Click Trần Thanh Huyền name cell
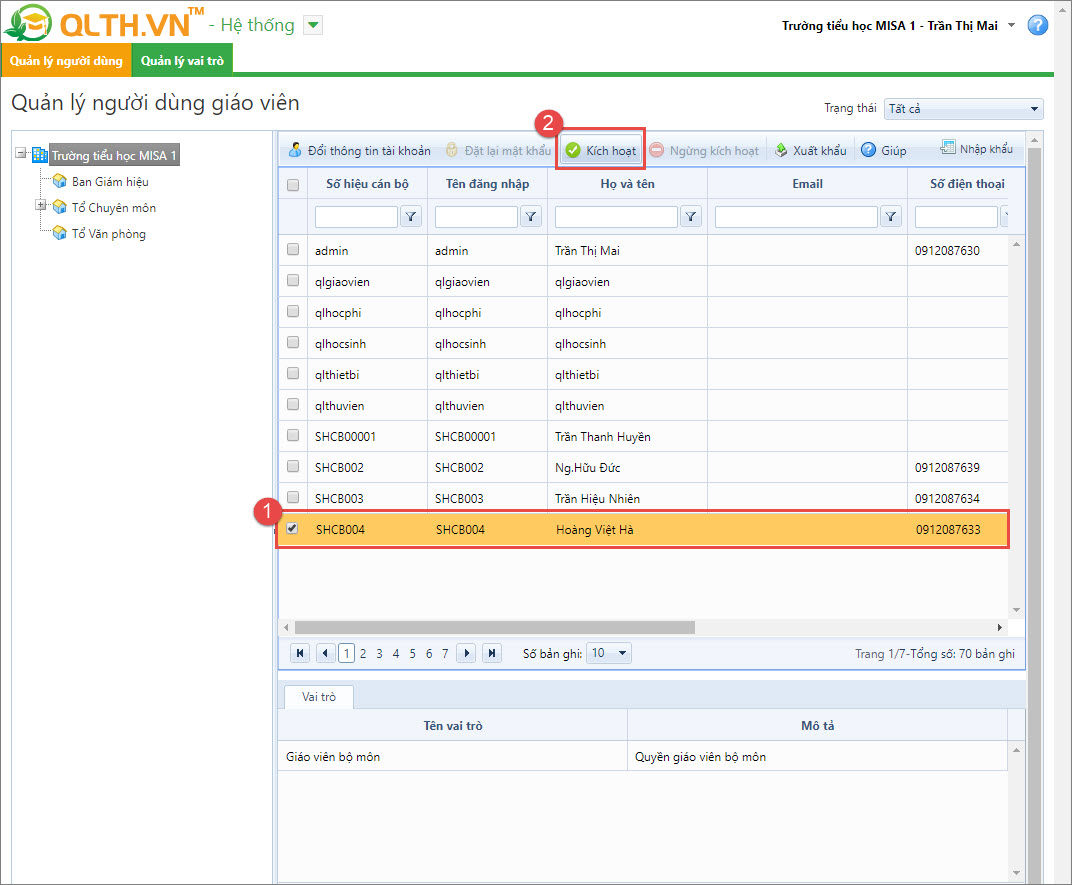The width and height of the screenshot is (1072, 885). click(627, 436)
